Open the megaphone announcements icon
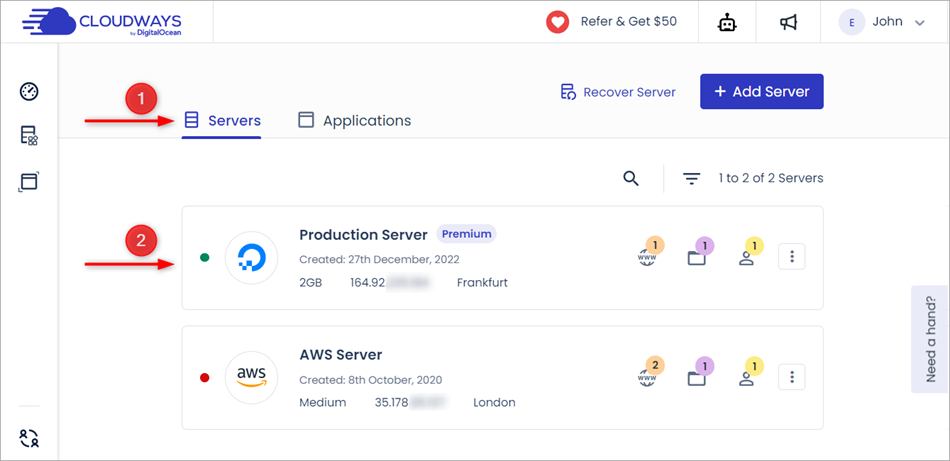 click(x=789, y=22)
